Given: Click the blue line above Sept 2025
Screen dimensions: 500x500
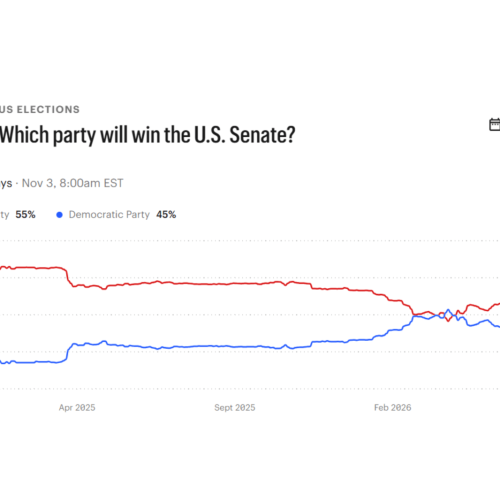Looking at the screenshot, I should [235, 346].
